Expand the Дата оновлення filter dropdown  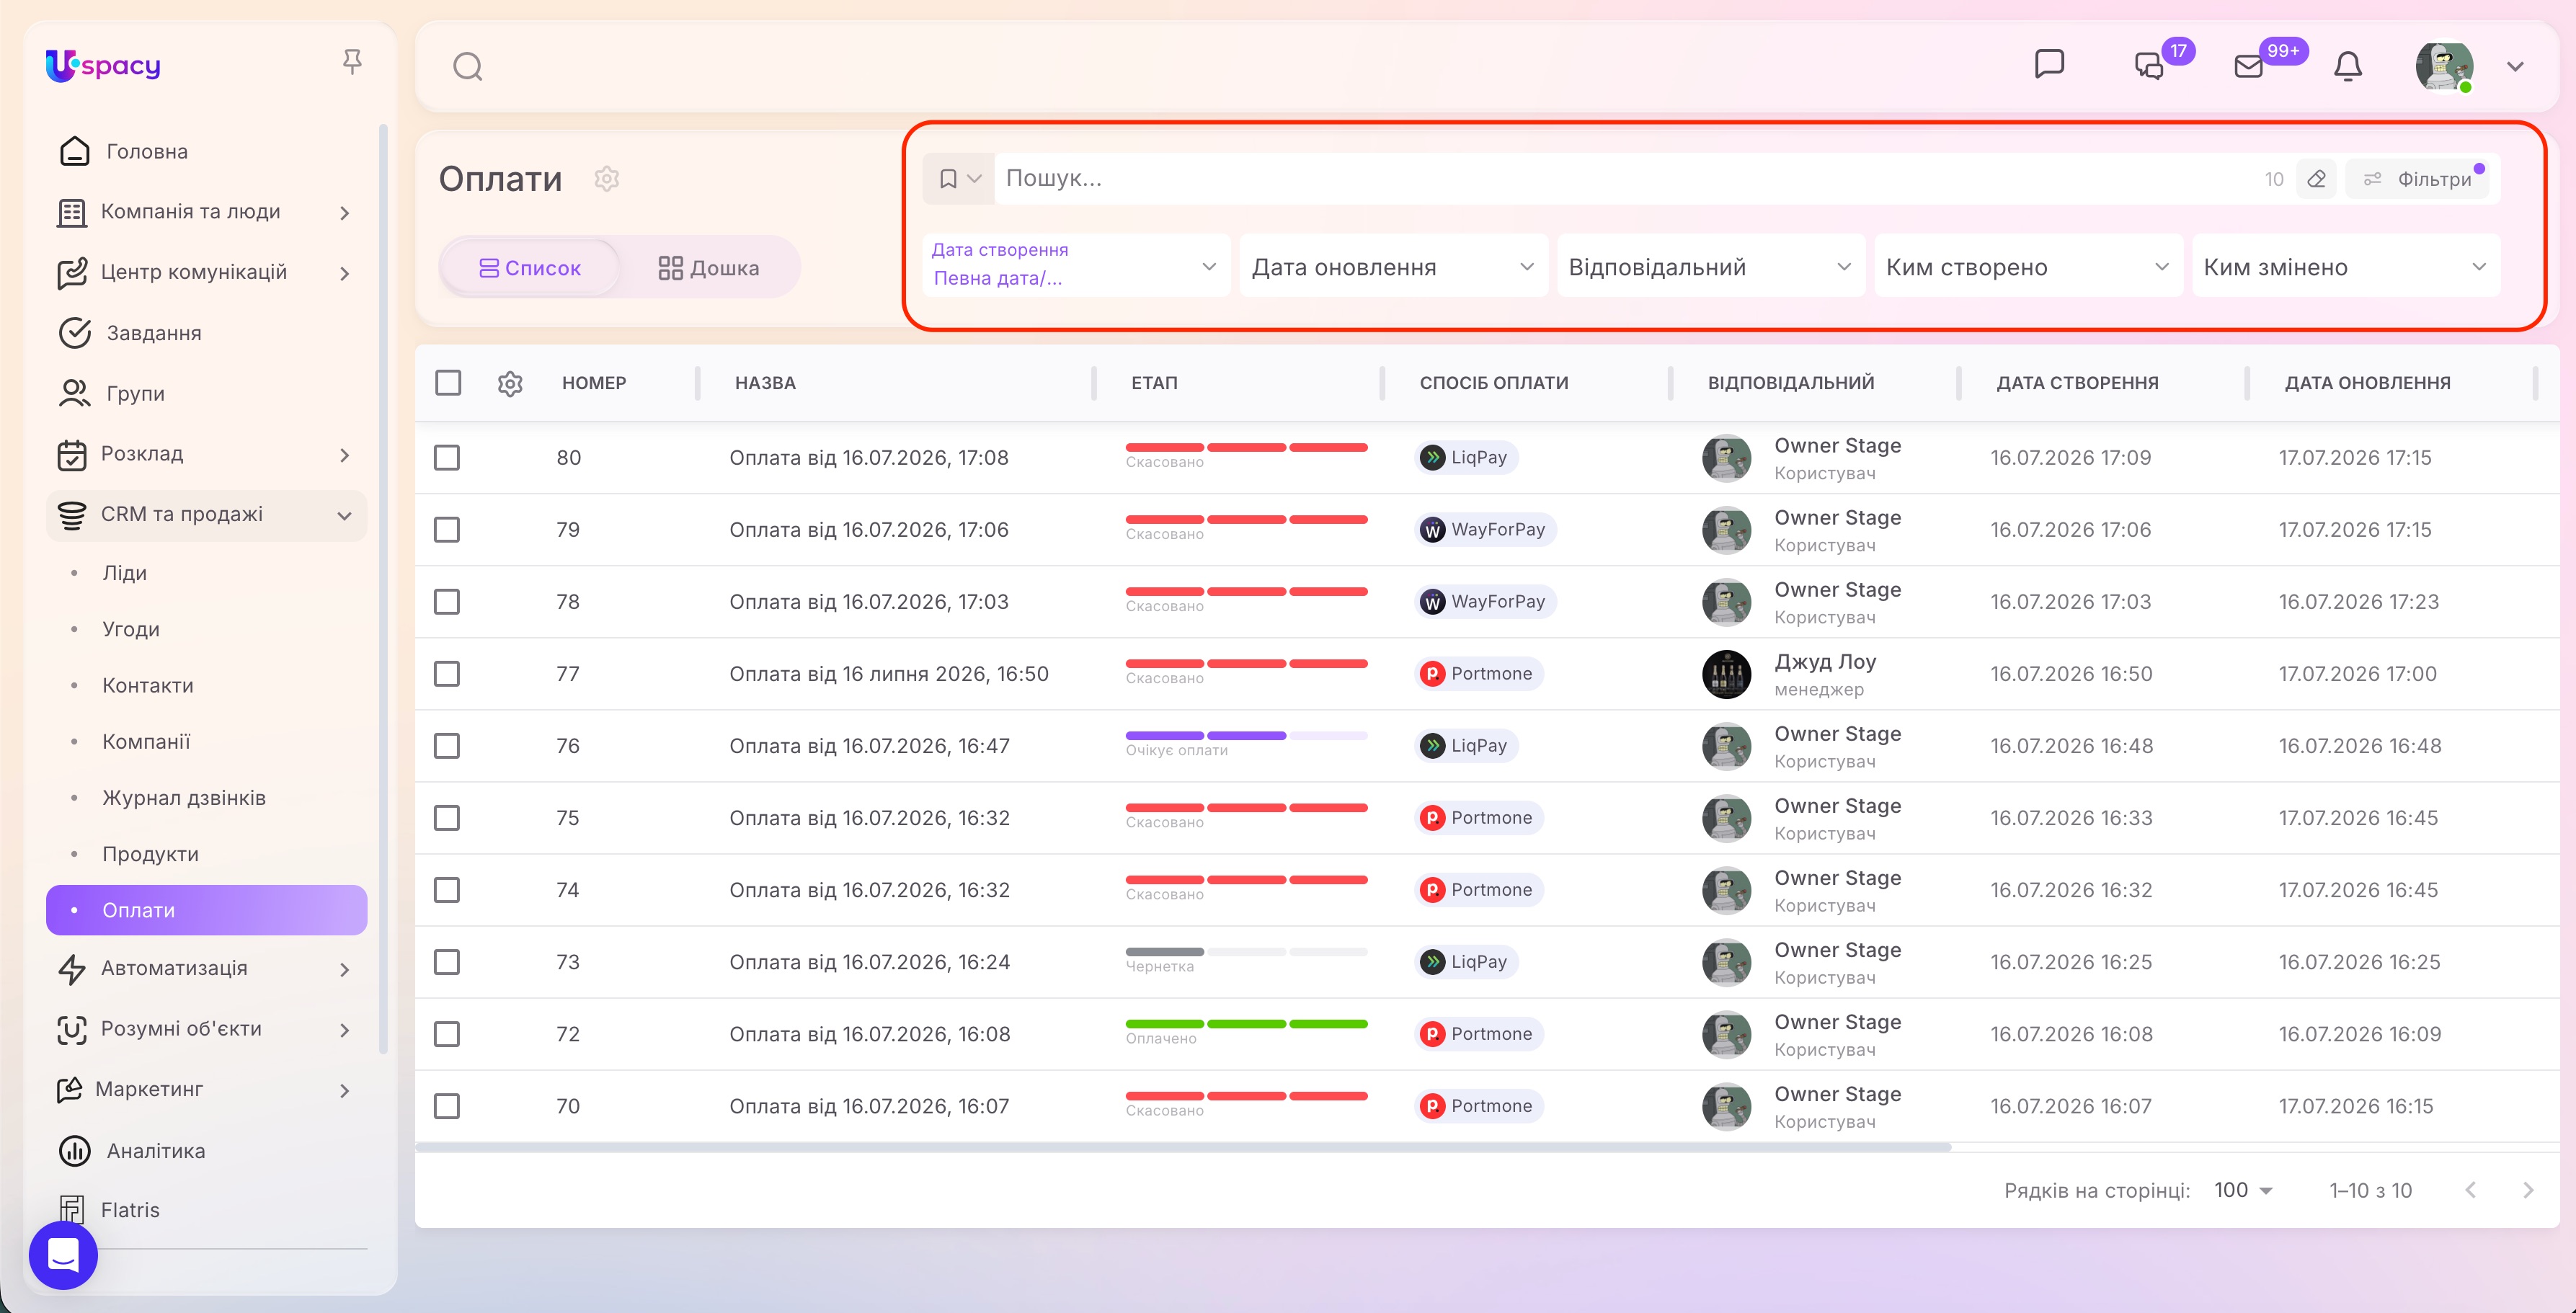(x=1393, y=267)
